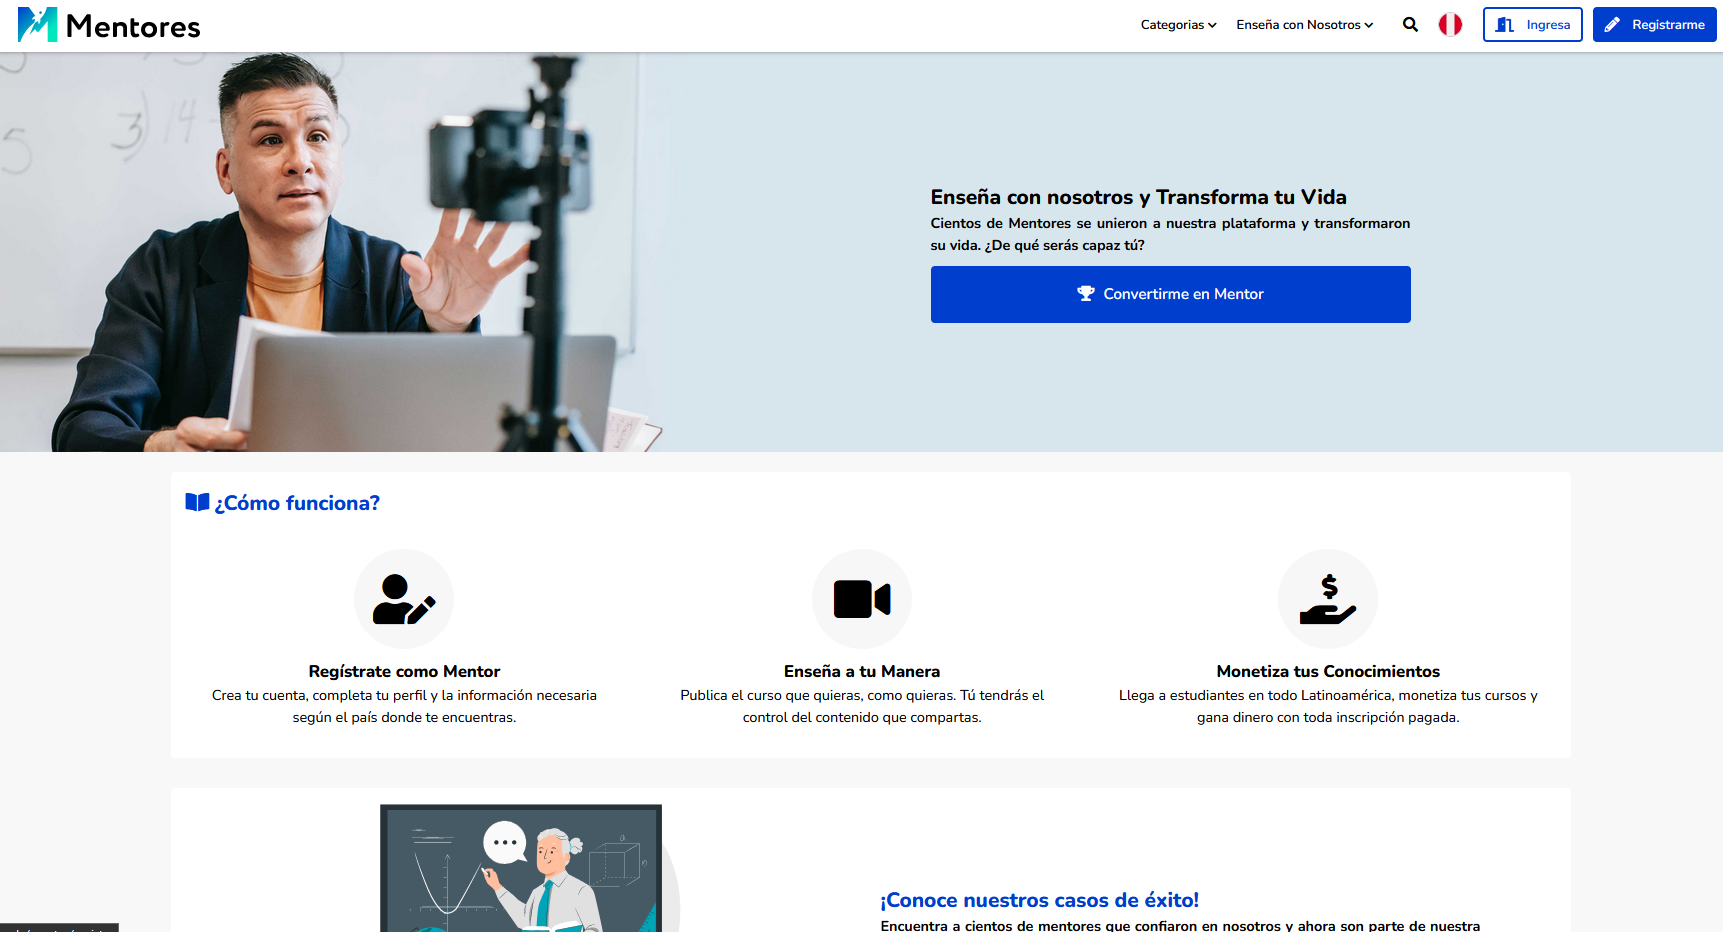Click the Registrarme button
Image resolution: width=1723 pixels, height=932 pixels.
(x=1654, y=25)
